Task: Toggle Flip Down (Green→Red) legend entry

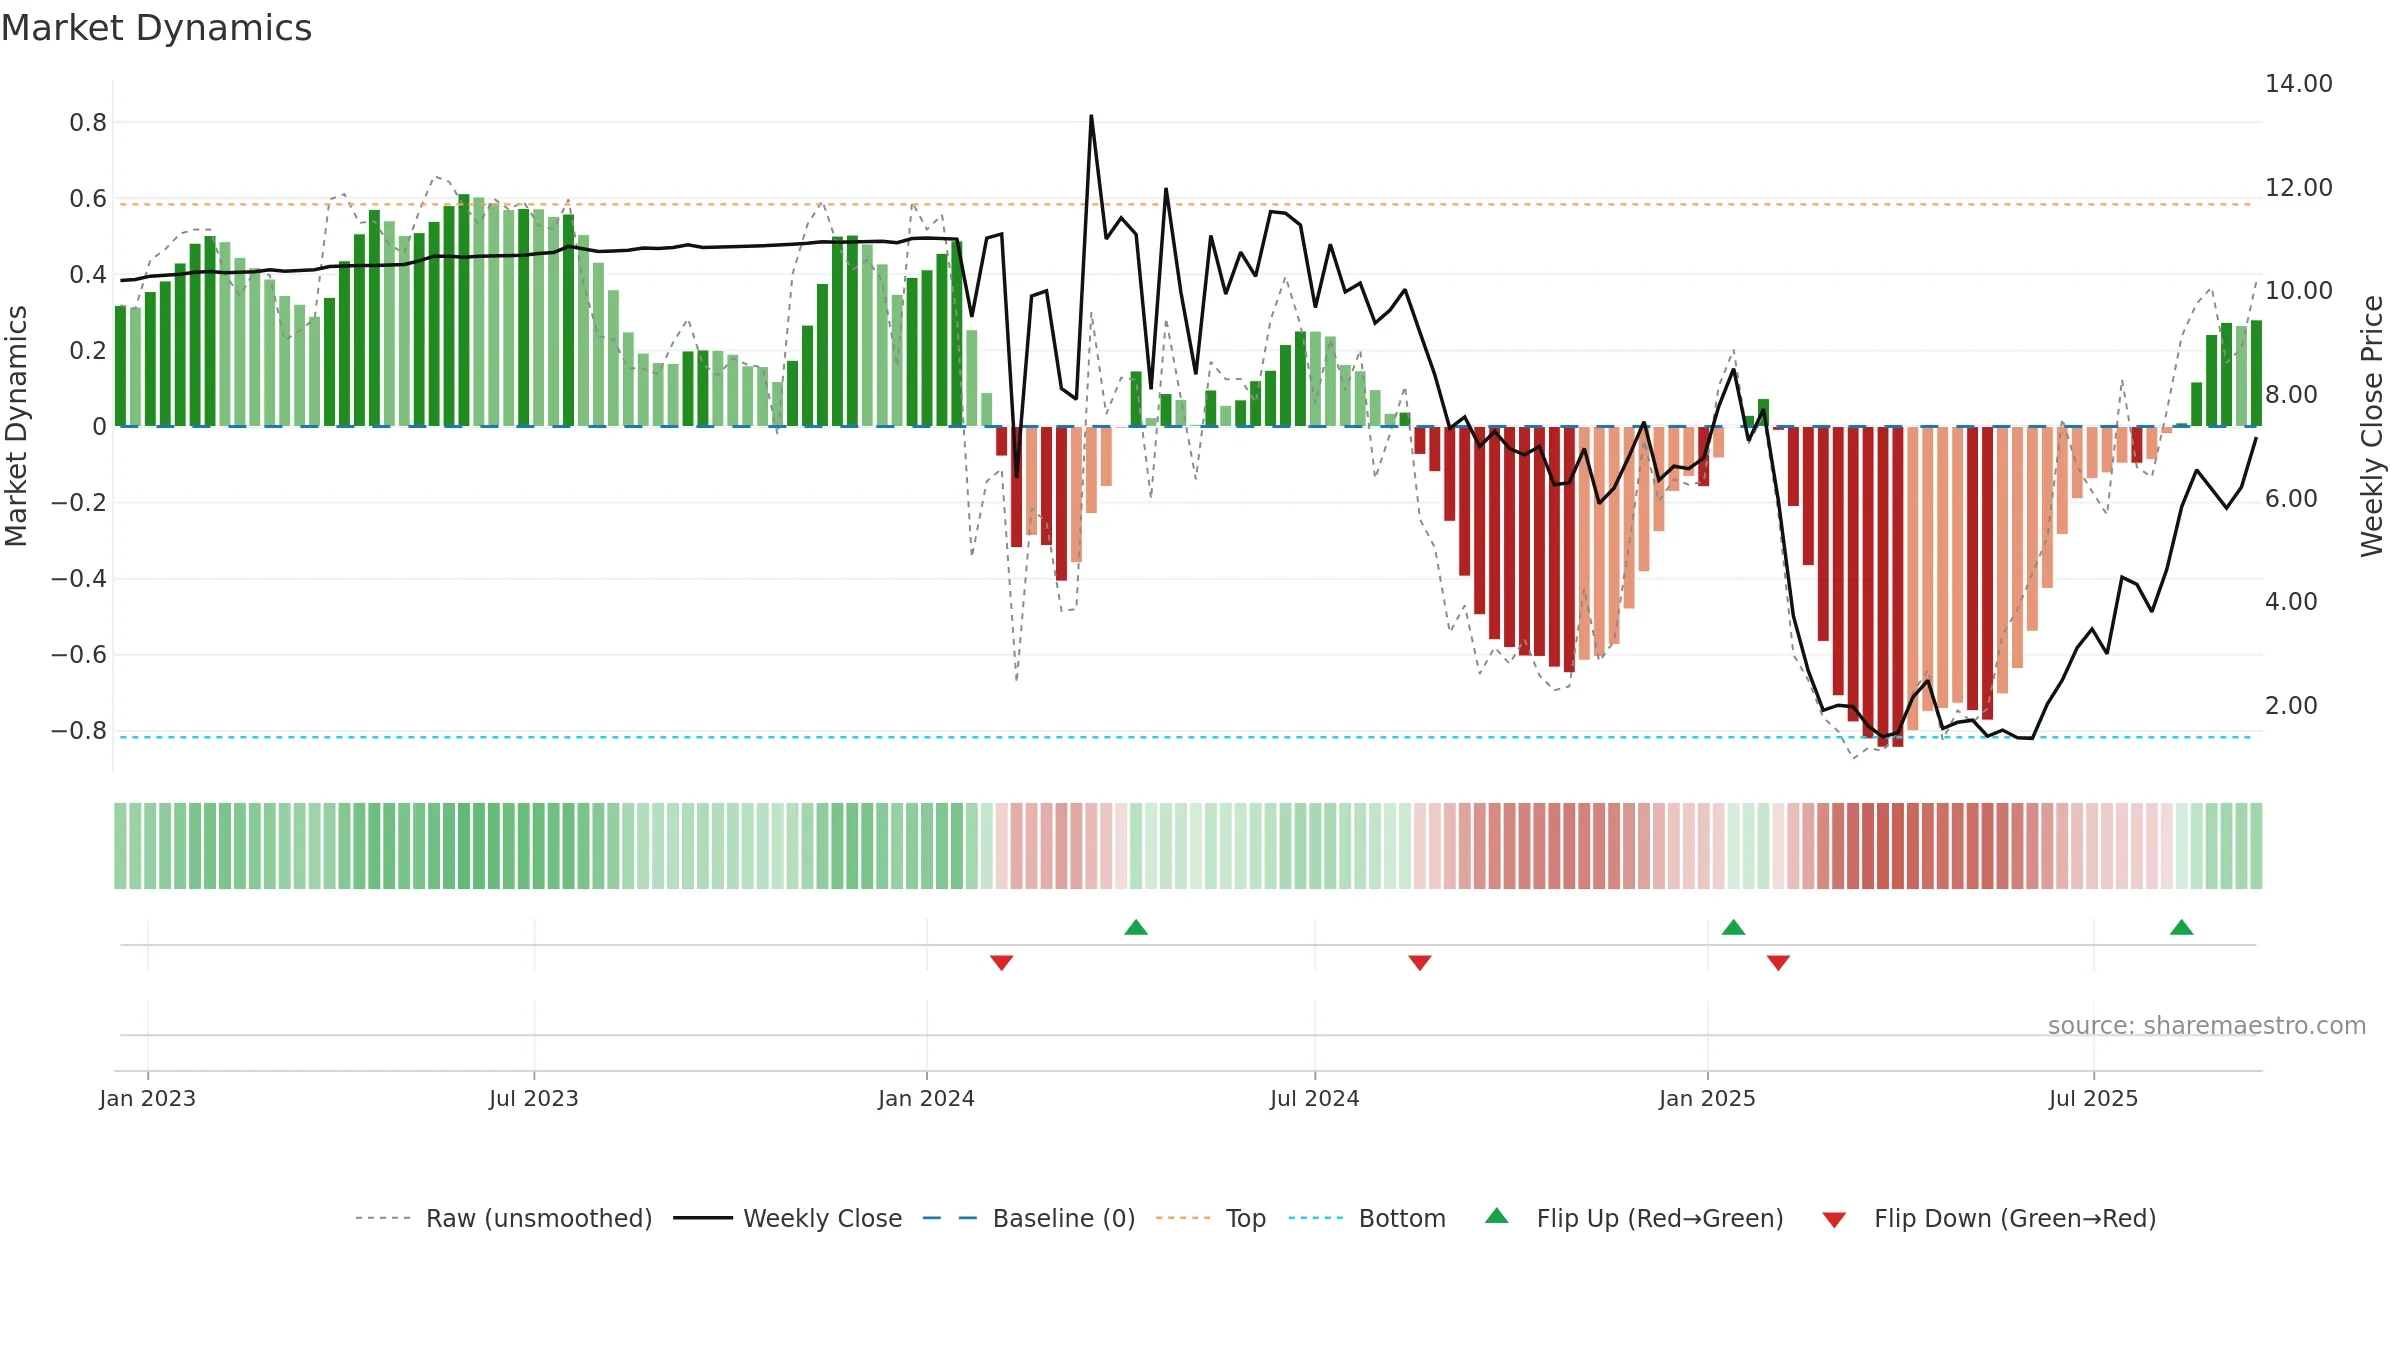Action: tap(1989, 1218)
